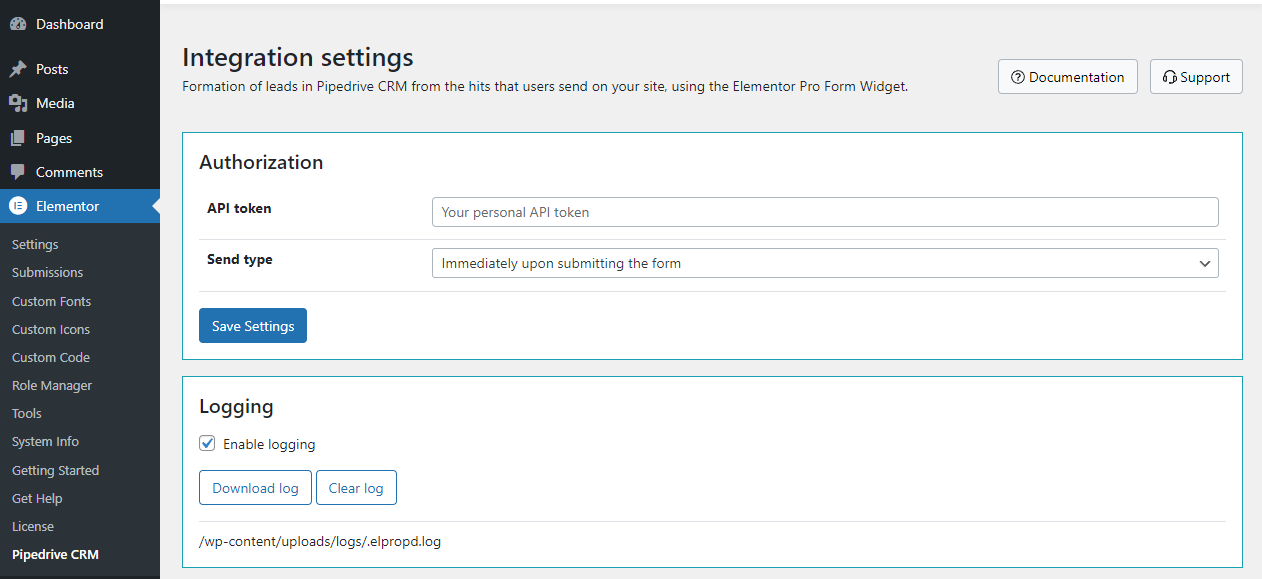Click the Support button
Viewport: 1262px width, 579px height.
1196,77
